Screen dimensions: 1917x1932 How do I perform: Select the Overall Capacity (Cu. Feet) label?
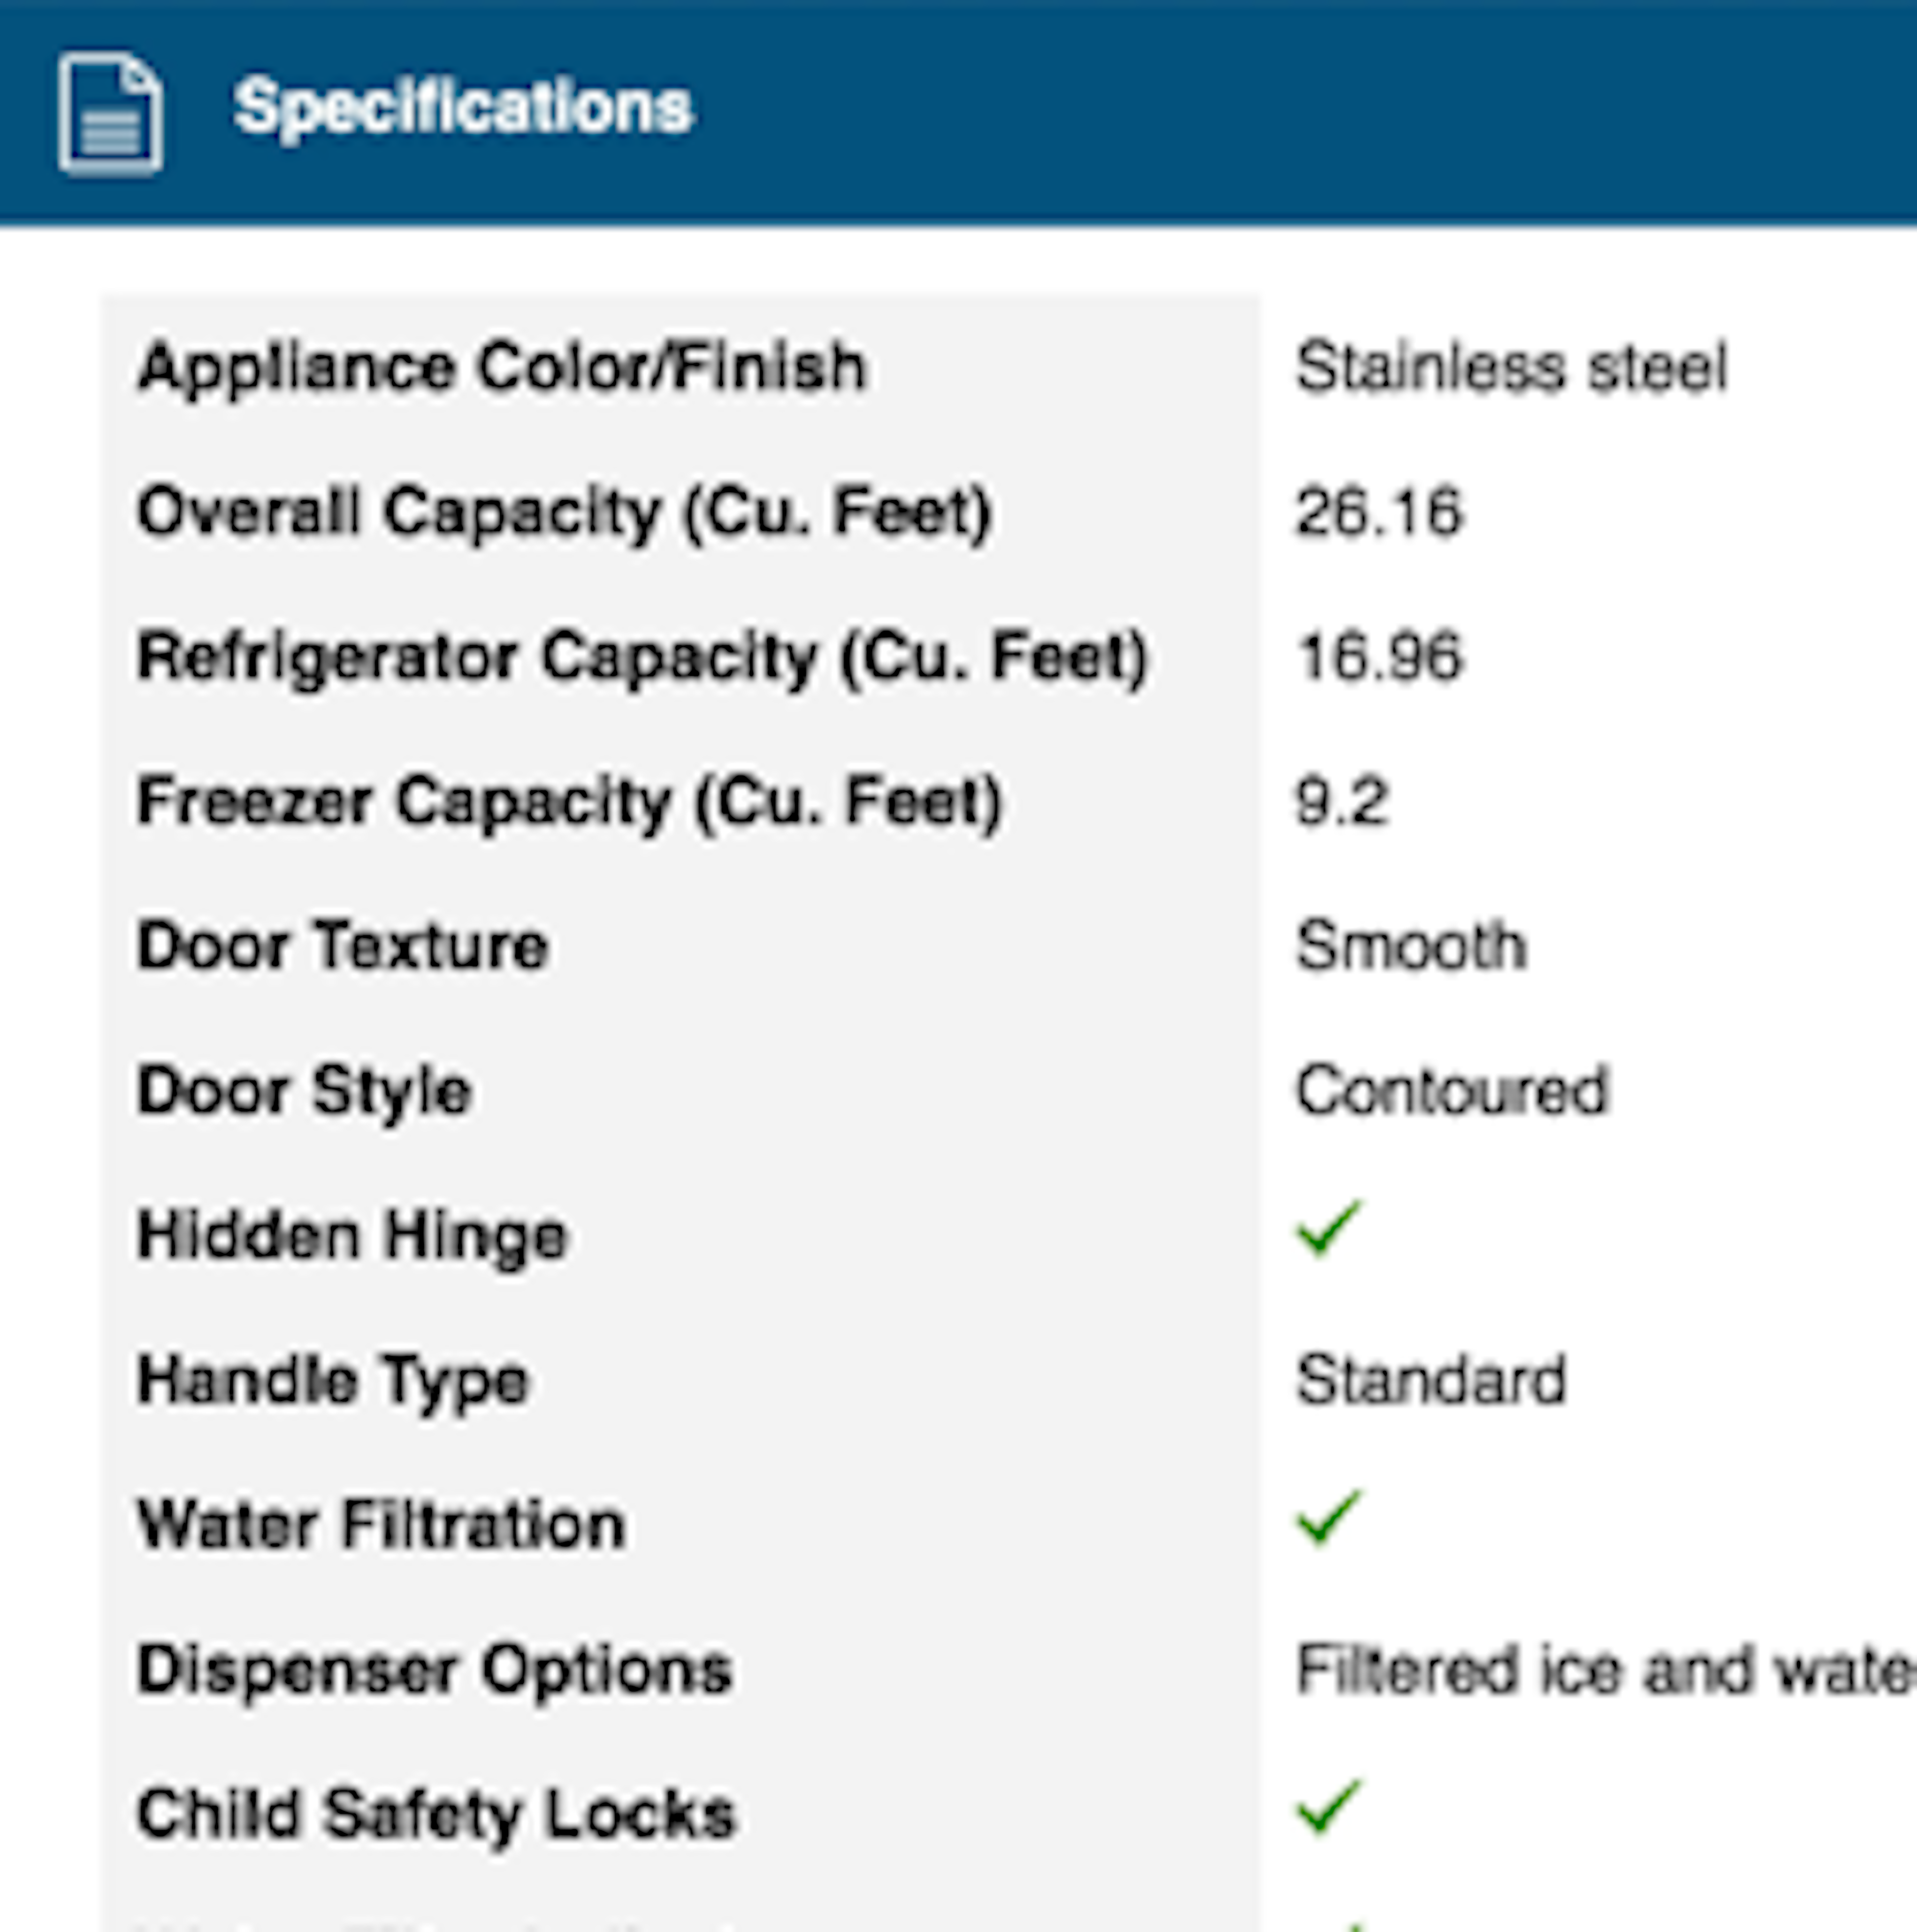pos(564,513)
